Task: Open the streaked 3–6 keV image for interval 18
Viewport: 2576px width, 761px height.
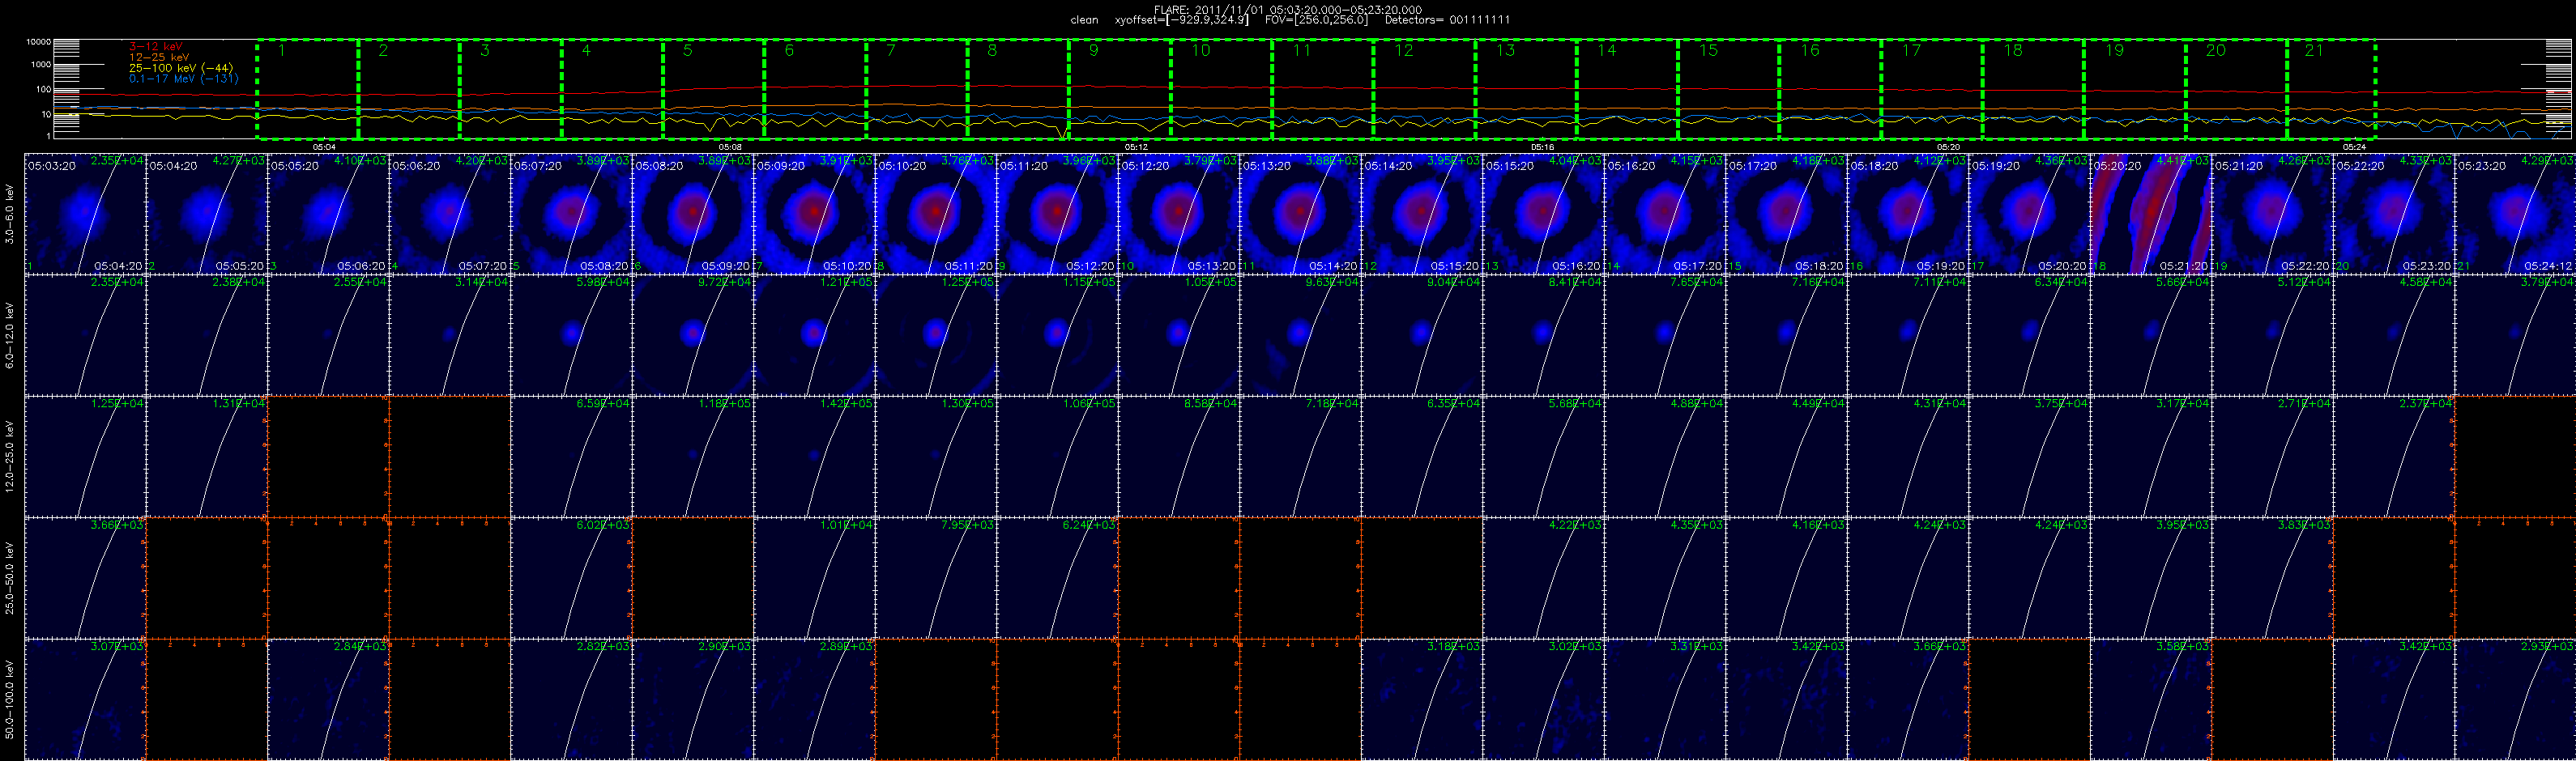Action: [x=2151, y=214]
